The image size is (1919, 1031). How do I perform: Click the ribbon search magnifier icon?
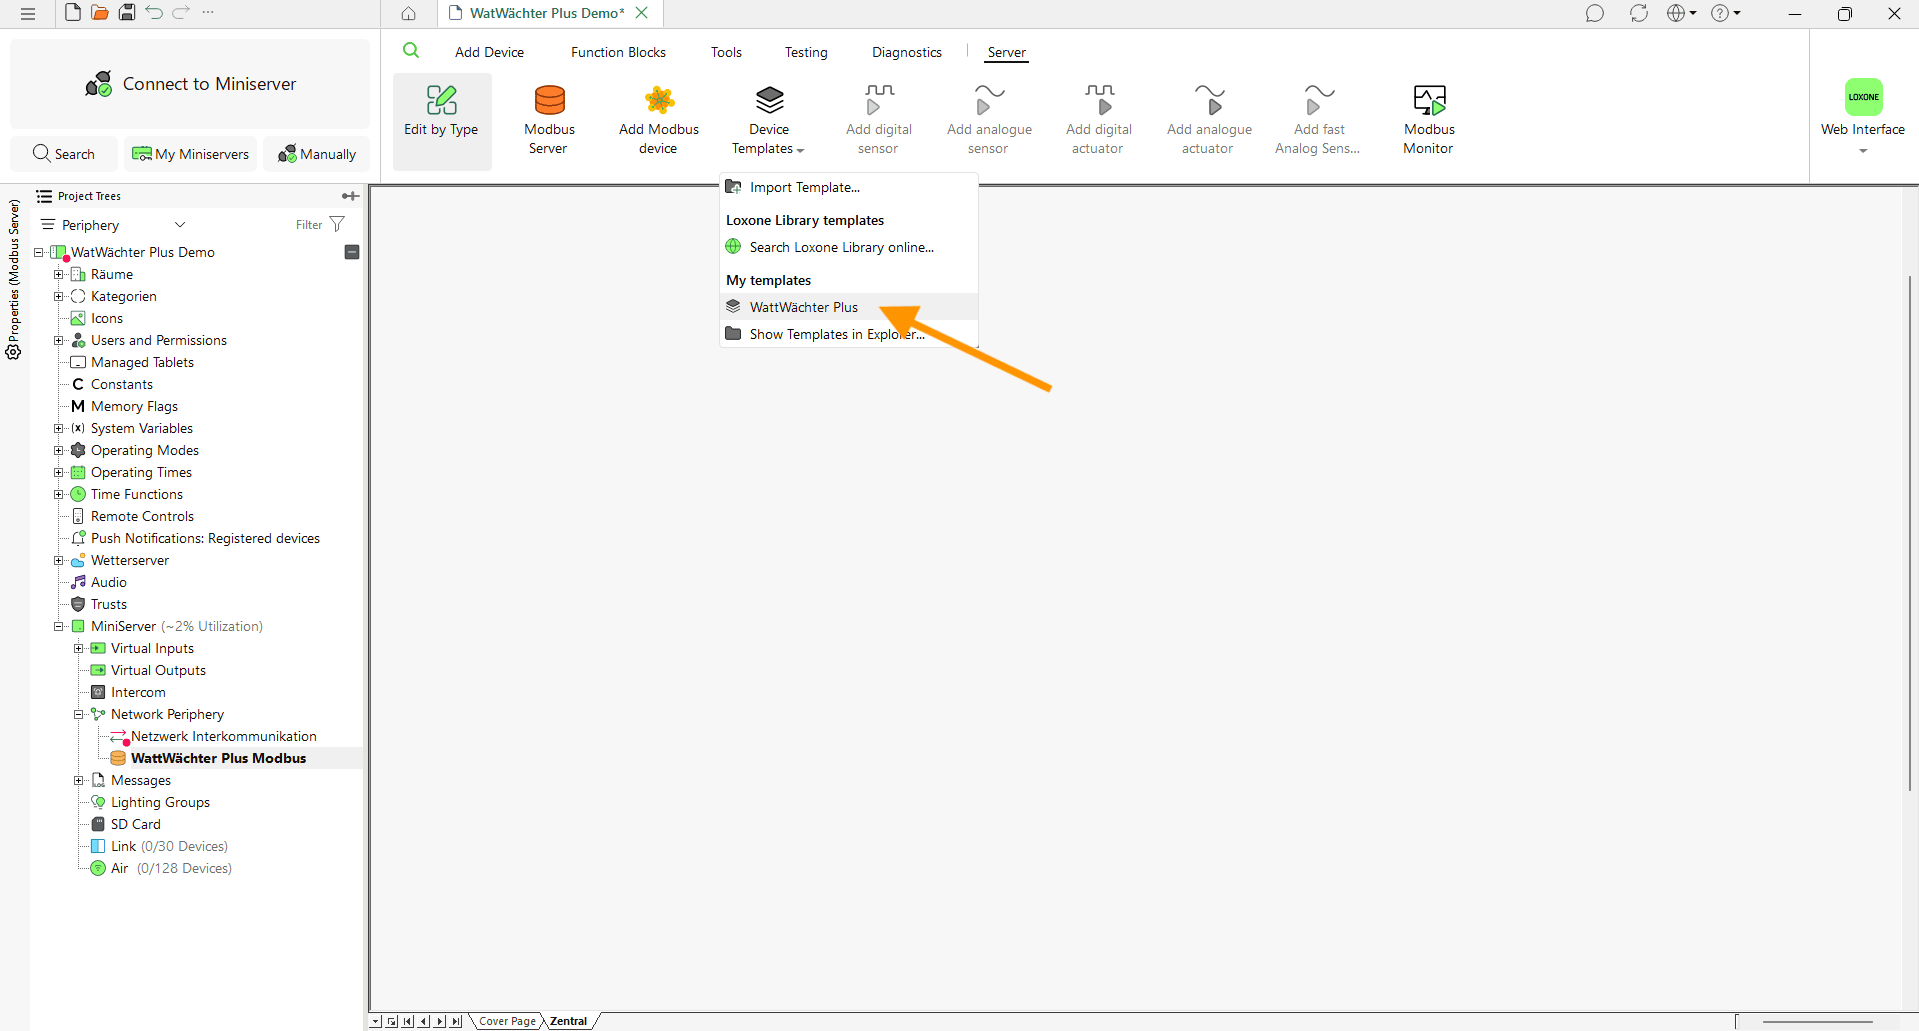tap(411, 51)
